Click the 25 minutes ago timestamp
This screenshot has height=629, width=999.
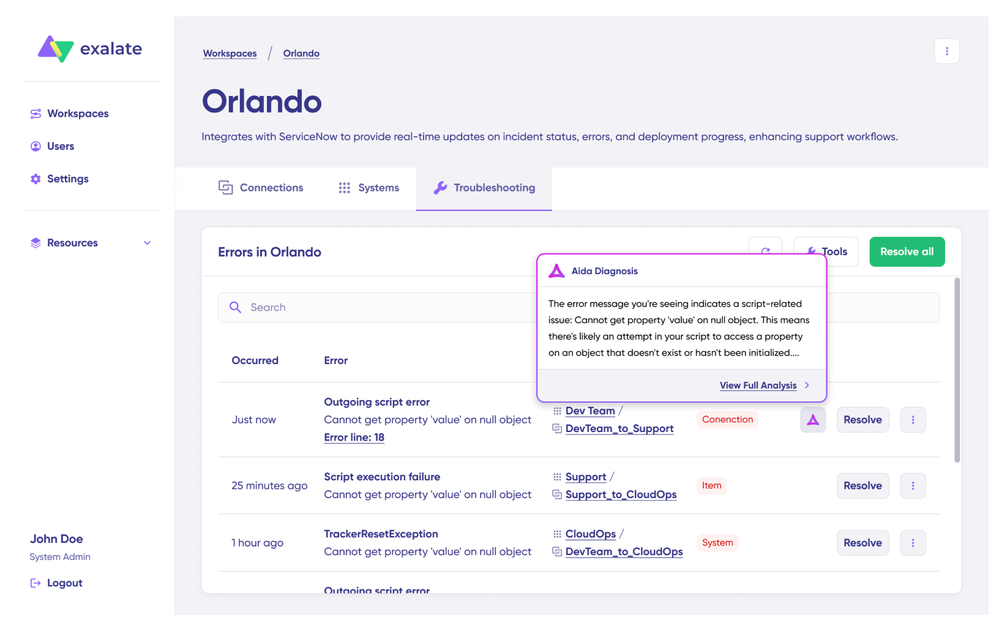pos(270,486)
